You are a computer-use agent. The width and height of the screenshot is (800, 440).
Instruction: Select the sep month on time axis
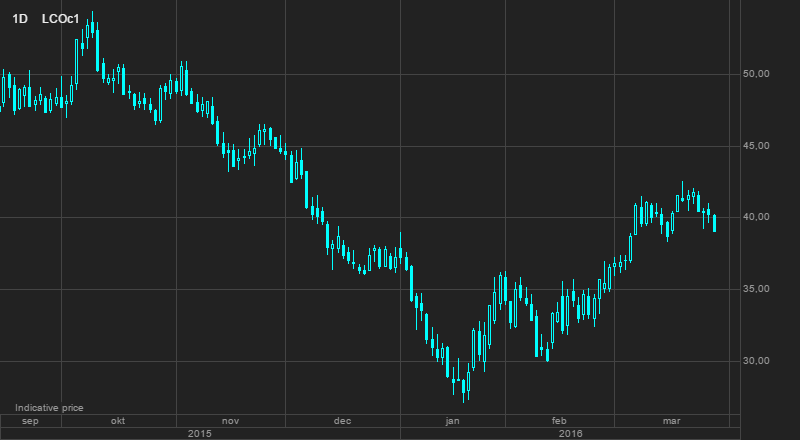click(30, 421)
